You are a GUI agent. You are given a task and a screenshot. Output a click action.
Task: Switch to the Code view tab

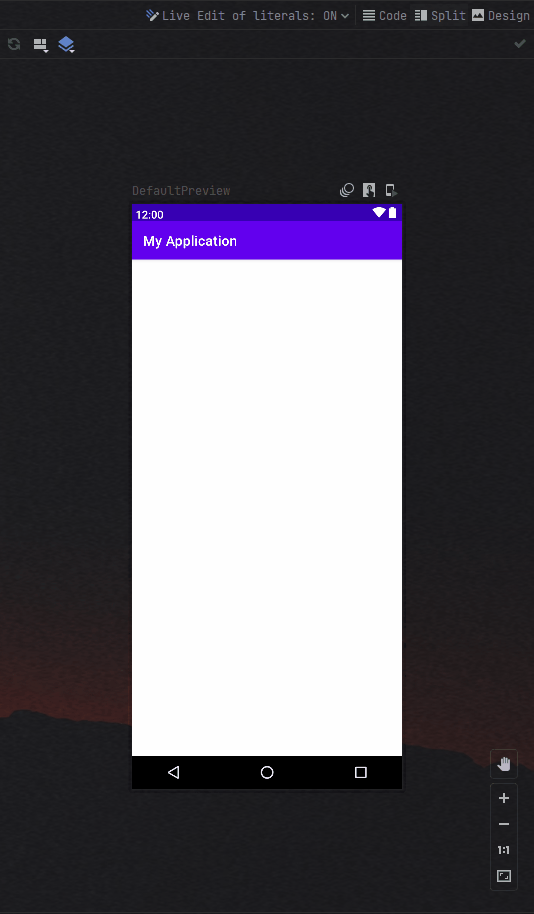(384, 16)
